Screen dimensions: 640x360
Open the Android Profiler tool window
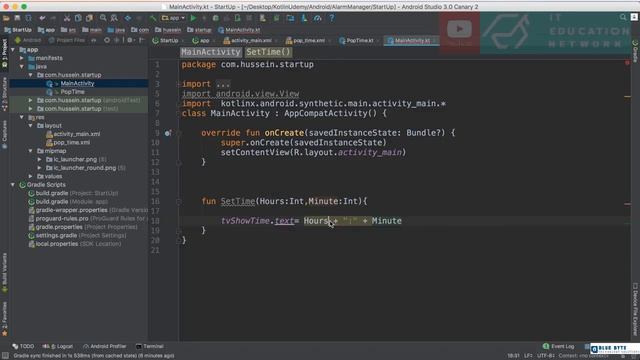(x=104, y=346)
